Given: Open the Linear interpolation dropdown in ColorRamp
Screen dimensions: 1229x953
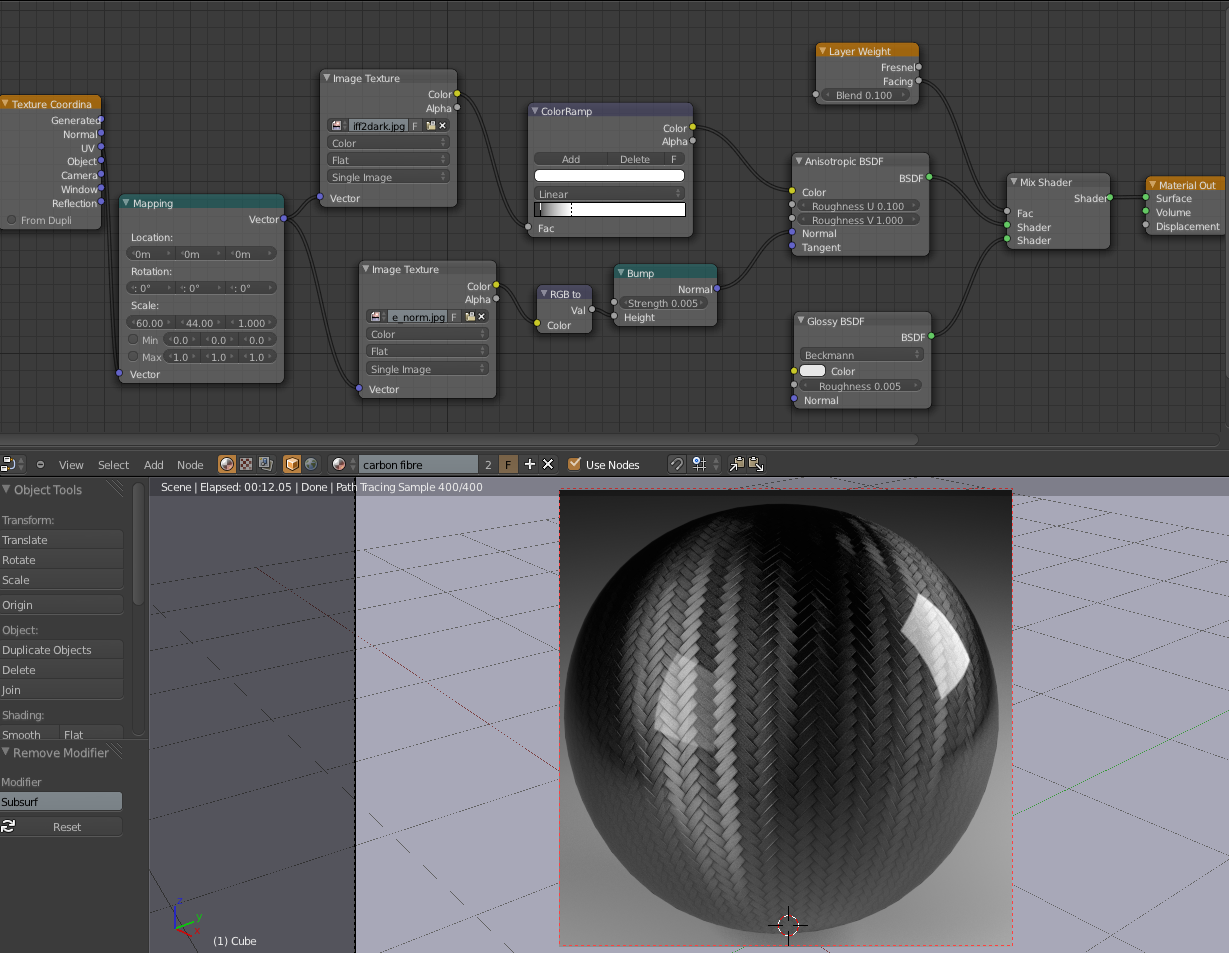Looking at the screenshot, I should [x=609, y=194].
